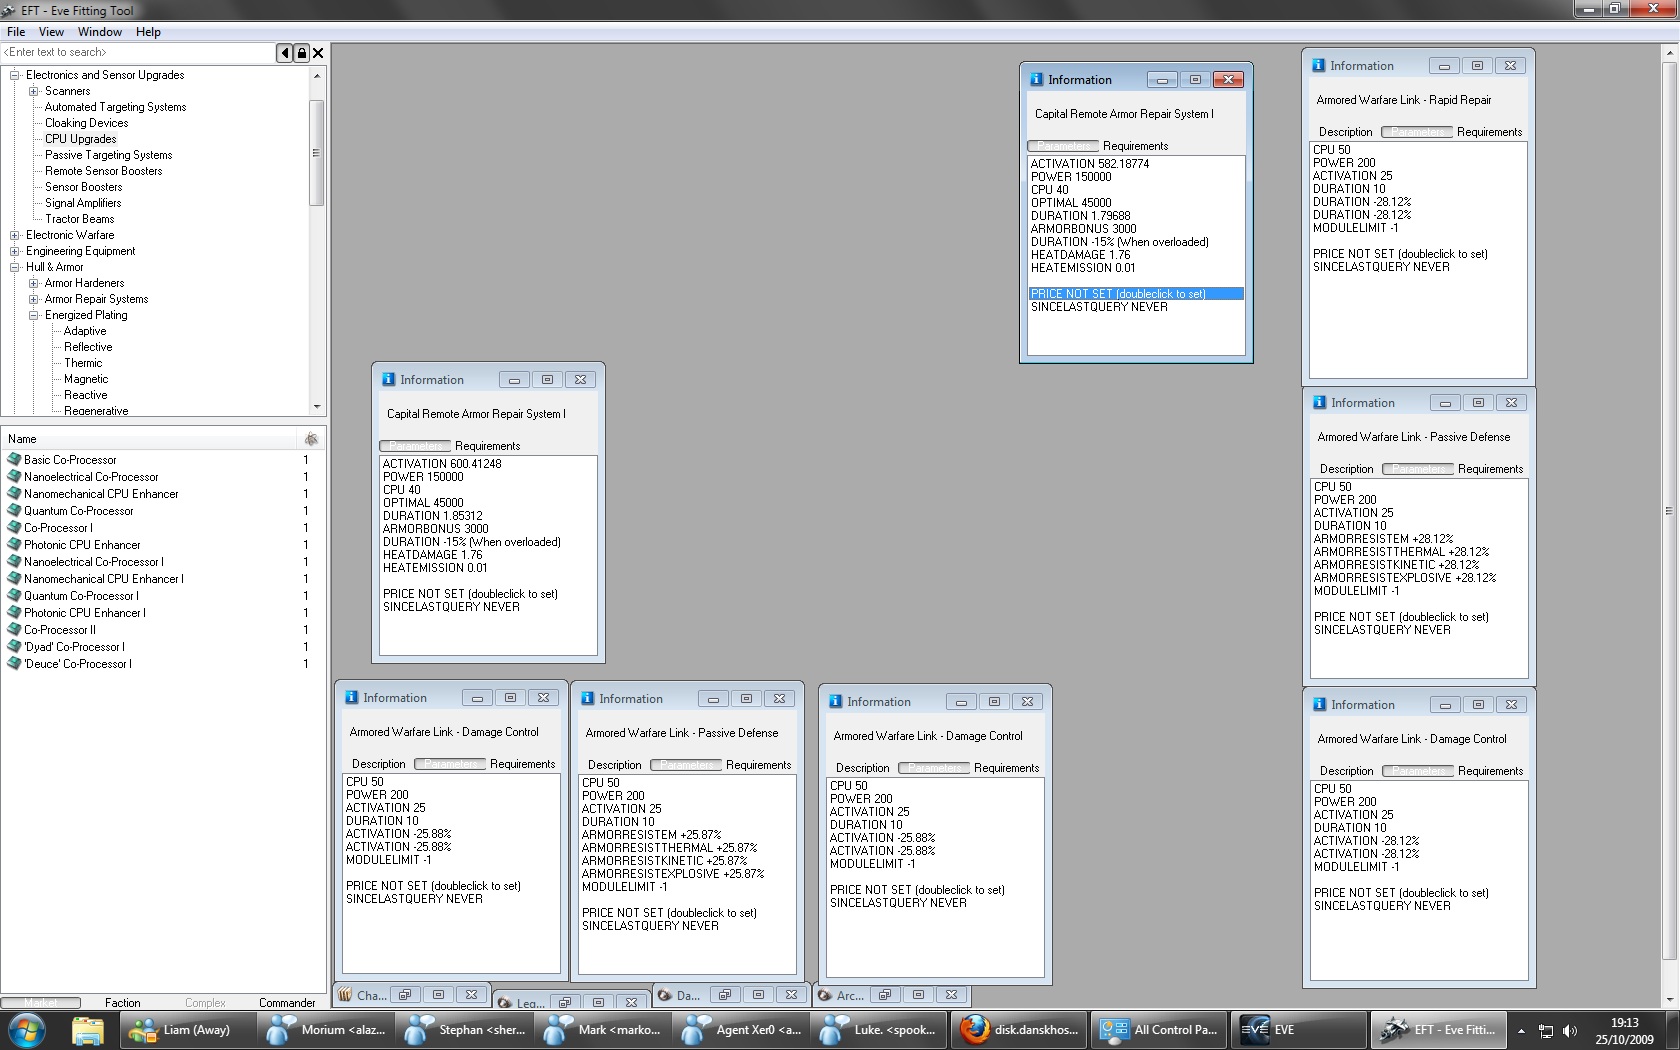Select CPU Upgrades in the category tree
The image size is (1680, 1050).
point(81,139)
